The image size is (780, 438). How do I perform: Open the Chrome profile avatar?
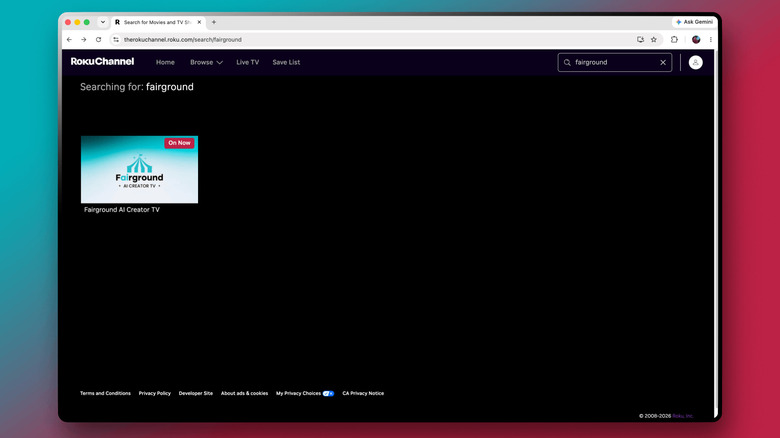pyautogui.click(x=696, y=39)
